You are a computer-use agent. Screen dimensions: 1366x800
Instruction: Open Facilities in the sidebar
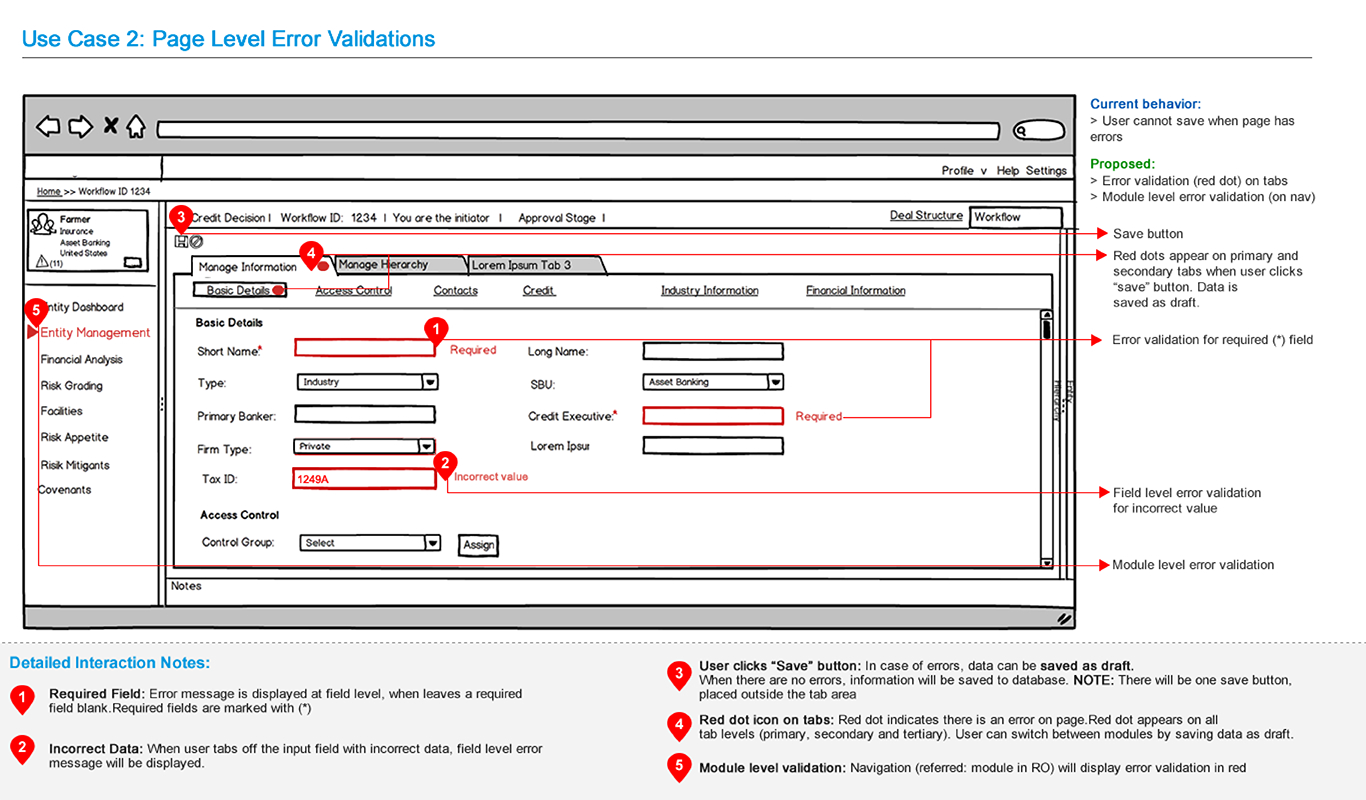[x=62, y=411]
